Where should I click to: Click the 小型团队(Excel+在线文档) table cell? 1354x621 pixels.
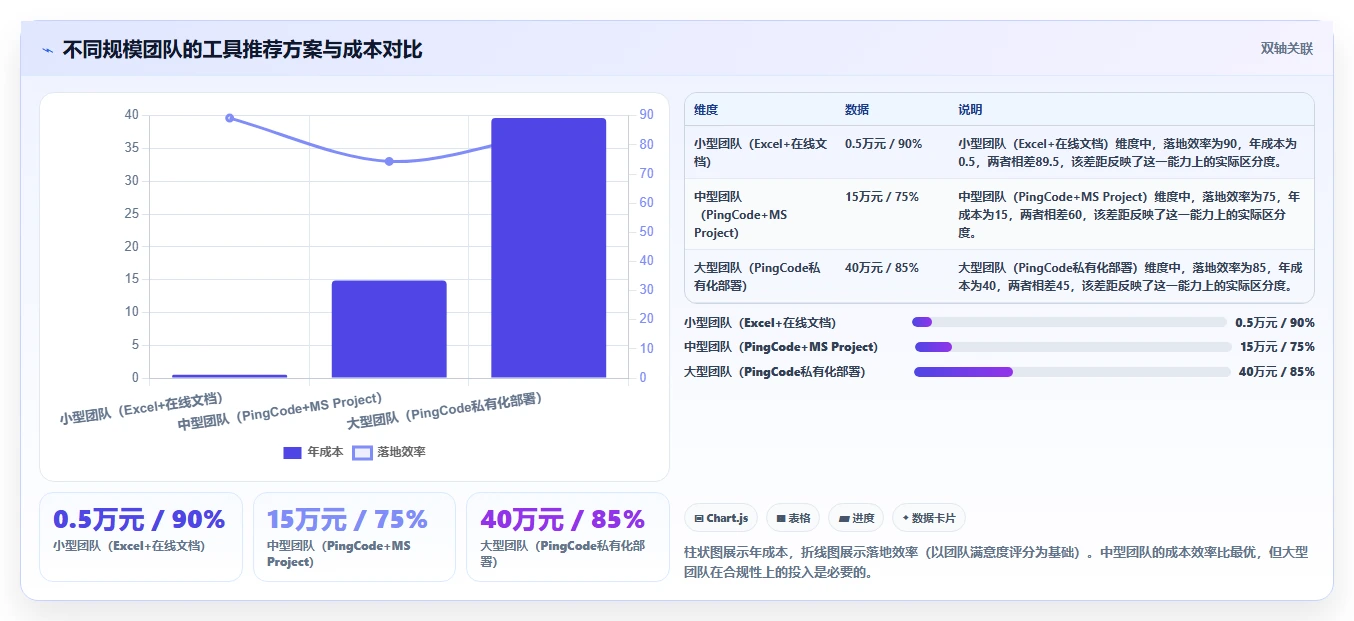pyautogui.click(x=761, y=152)
